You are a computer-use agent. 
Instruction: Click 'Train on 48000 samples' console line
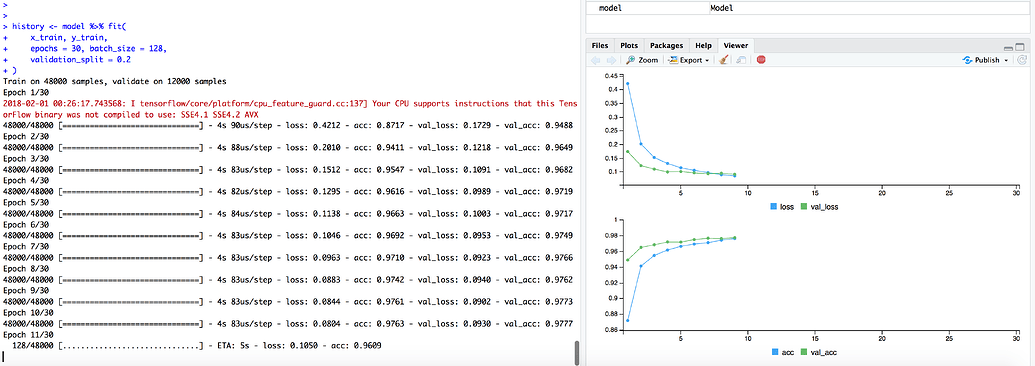tap(115, 81)
